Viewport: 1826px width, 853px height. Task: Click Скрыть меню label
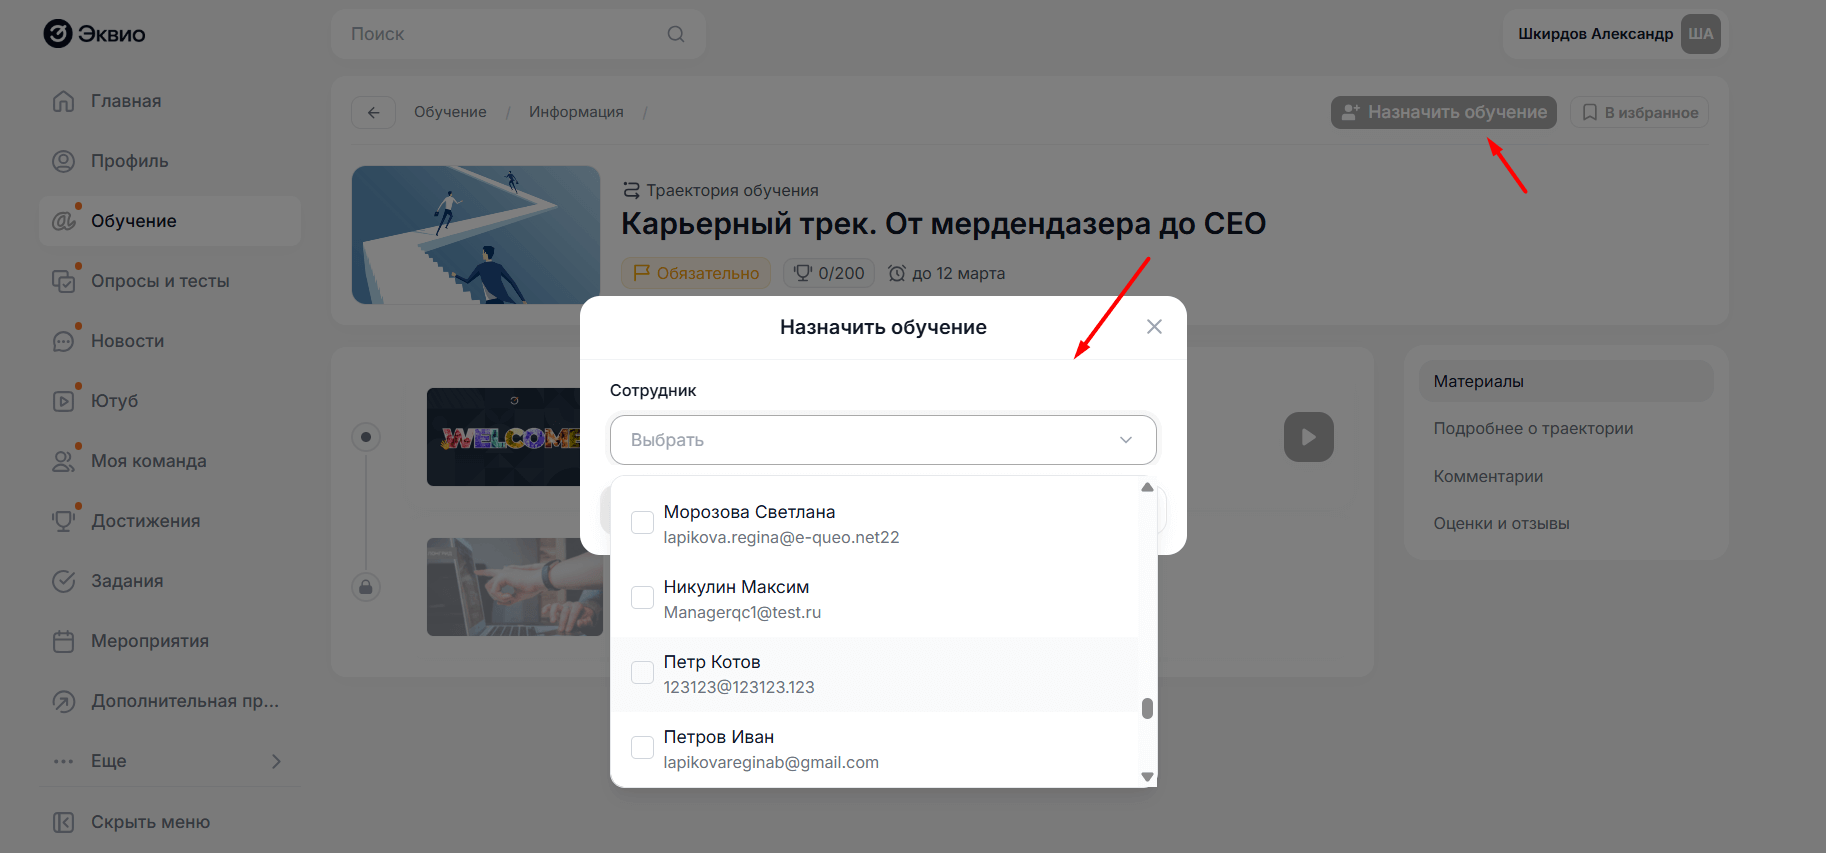(x=150, y=822)
